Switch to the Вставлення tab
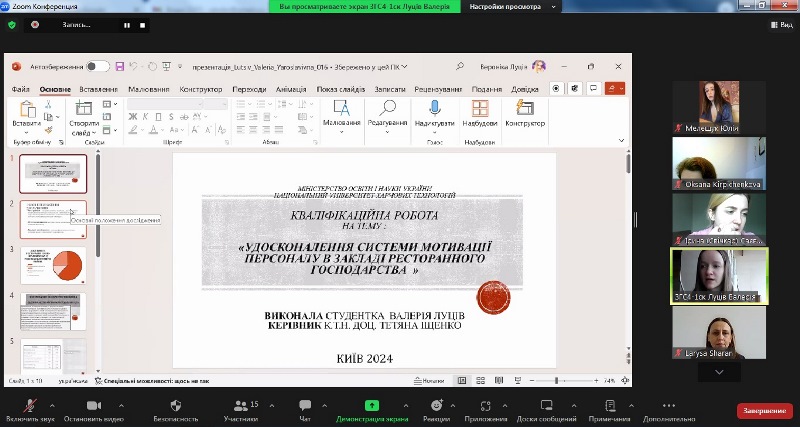This screenshot has height=427, width=800. [x=98, y=89]
